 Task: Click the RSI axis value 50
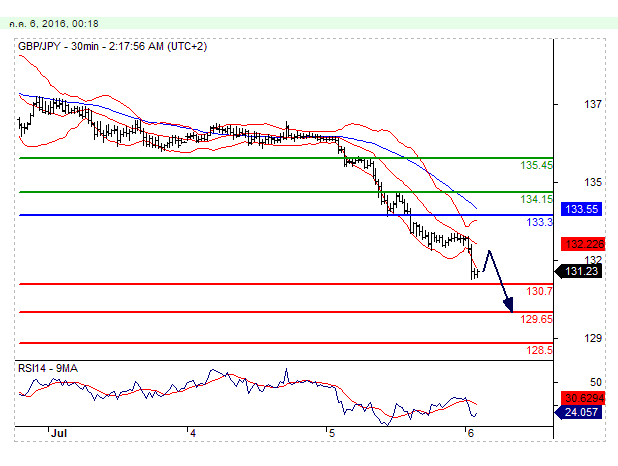[596, 382]
